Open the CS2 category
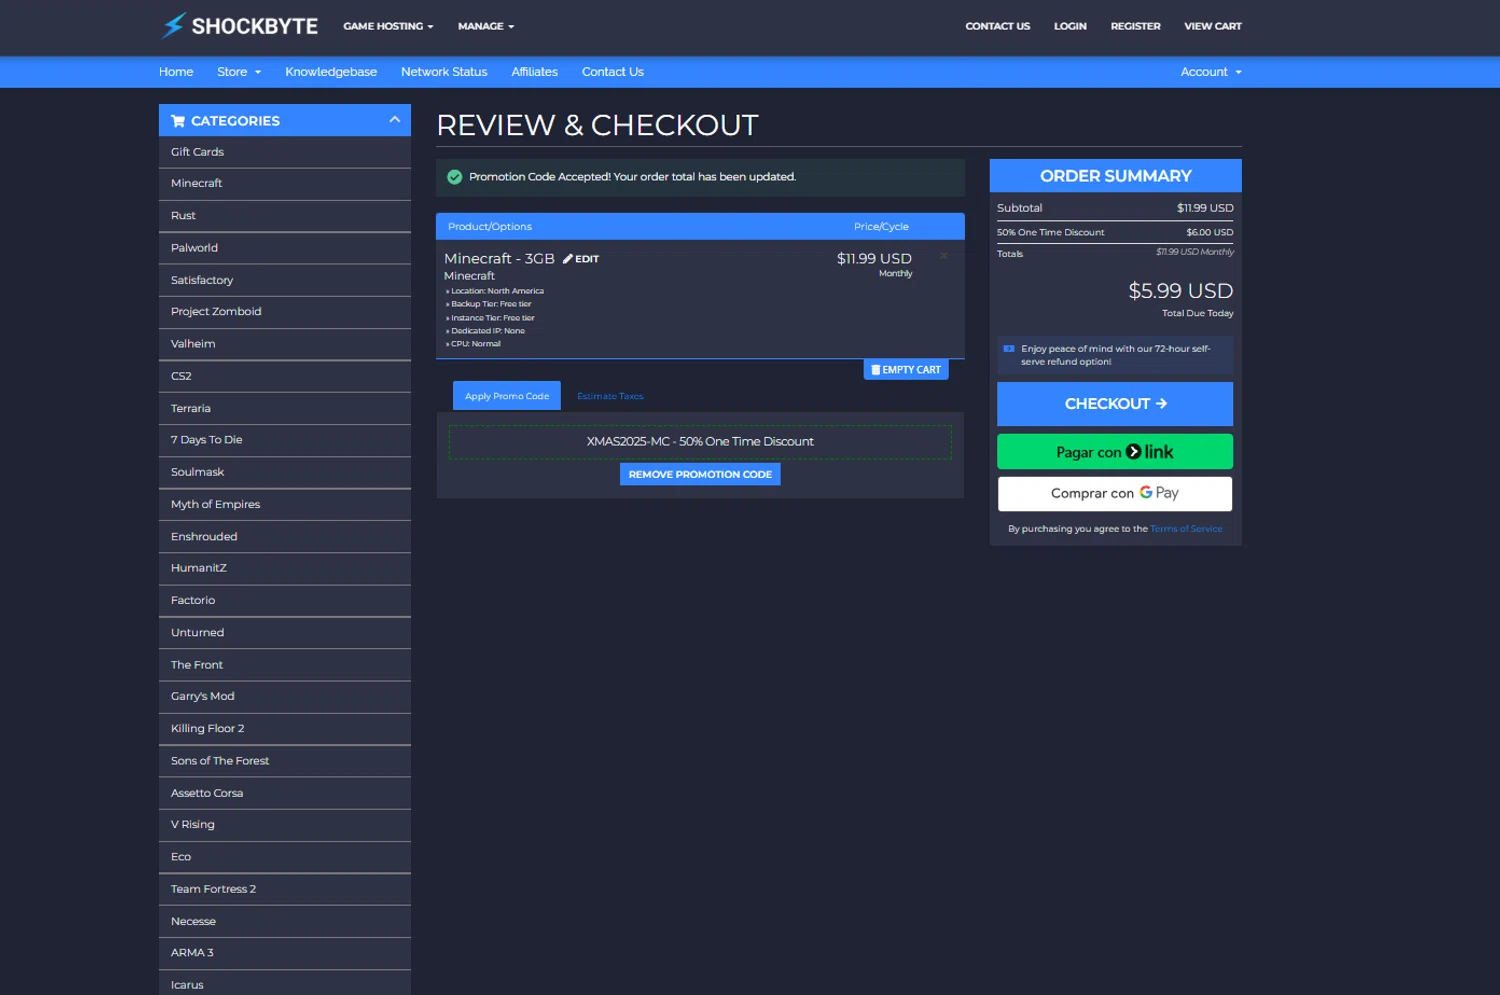1500x995 pixels. coord(285,376)
